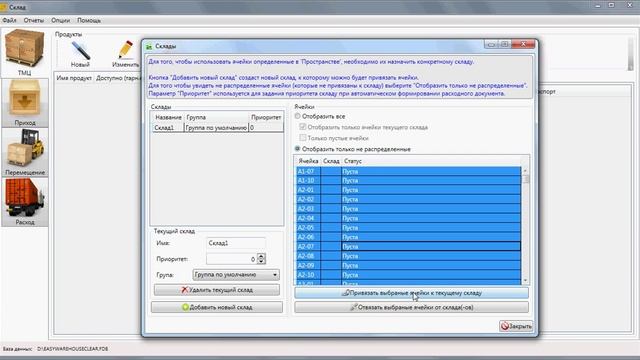Select cell row A1-07
Viewport: 640px width, 360px height.
408,171
